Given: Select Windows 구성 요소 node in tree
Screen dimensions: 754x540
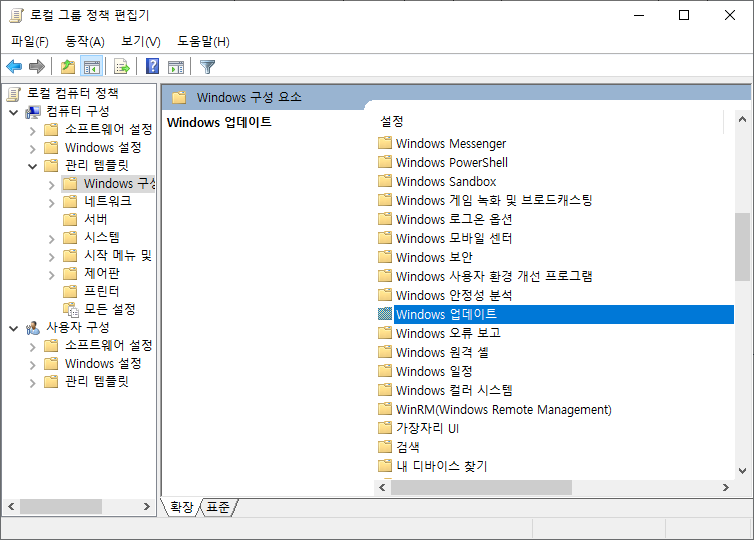Looking at the screenshot, I should click(x=119, y=184).
